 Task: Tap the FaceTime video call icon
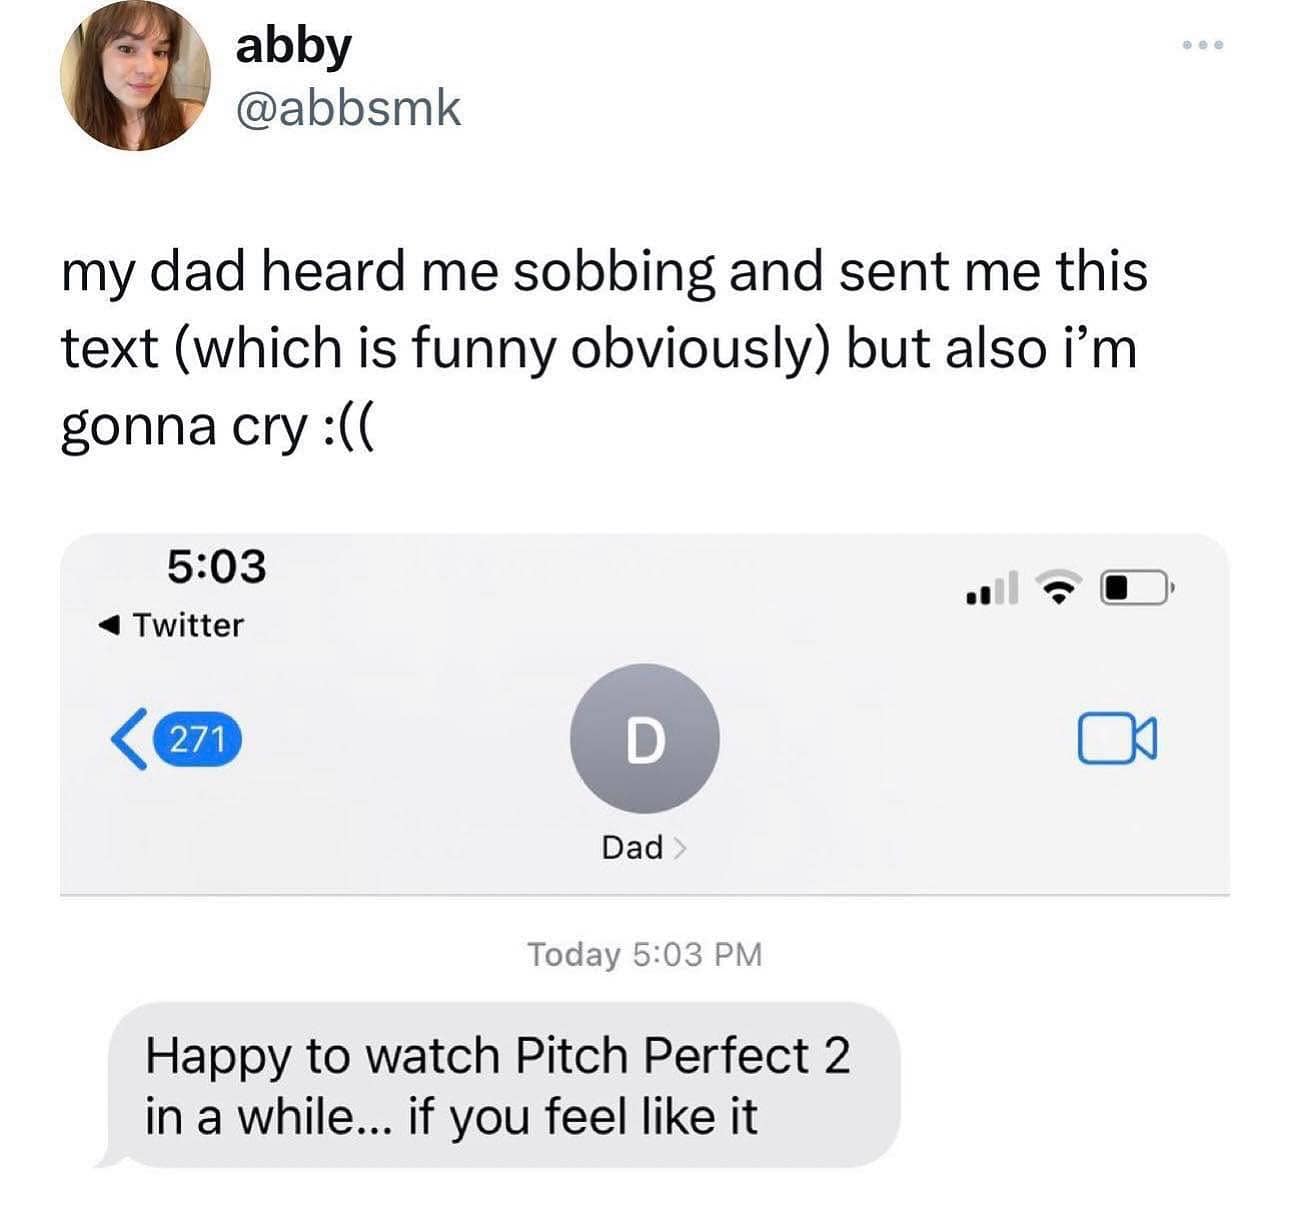(x=1117, y=739)
